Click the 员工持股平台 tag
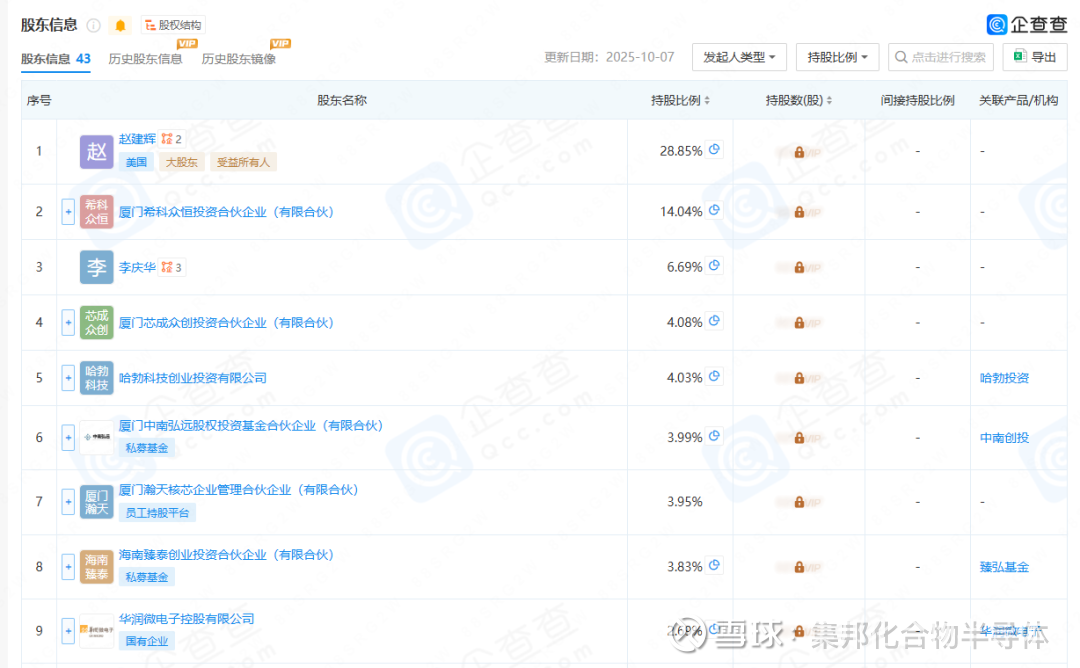This screenshot has height=668, width=1080. (x=157, y=512)
